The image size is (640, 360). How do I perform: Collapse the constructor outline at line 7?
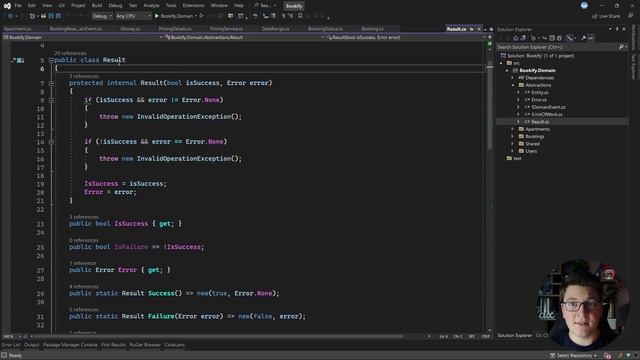click(51, 83)
